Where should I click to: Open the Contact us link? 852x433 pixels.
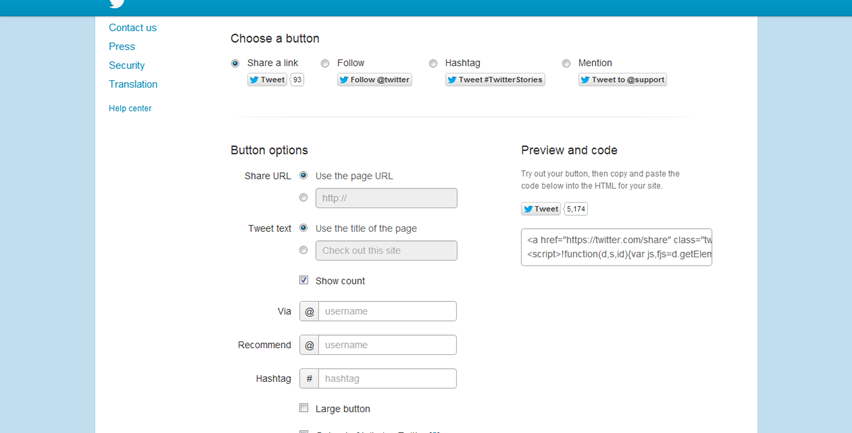133,28
